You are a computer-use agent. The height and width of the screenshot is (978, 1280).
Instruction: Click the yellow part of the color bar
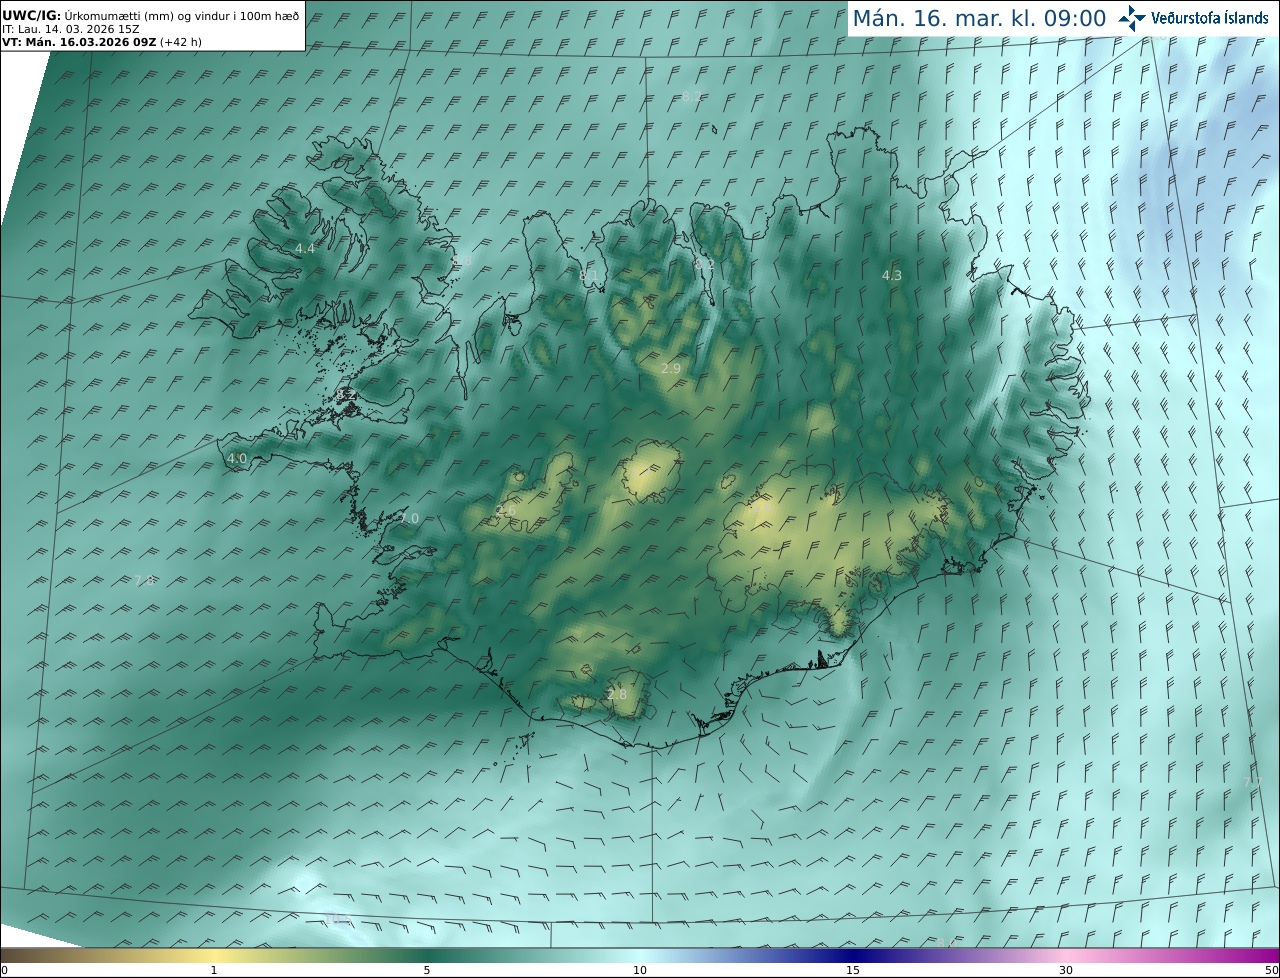(215, 955)
